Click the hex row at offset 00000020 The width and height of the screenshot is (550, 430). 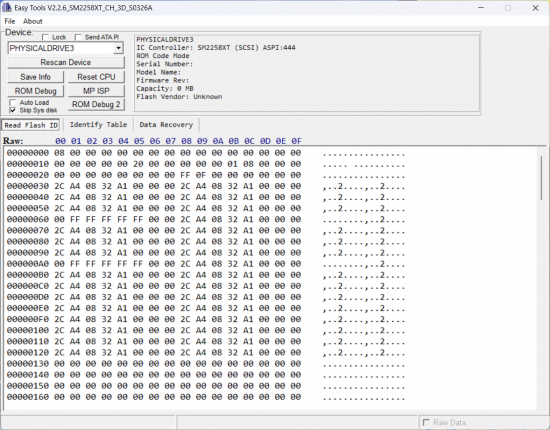coord(206,175)
